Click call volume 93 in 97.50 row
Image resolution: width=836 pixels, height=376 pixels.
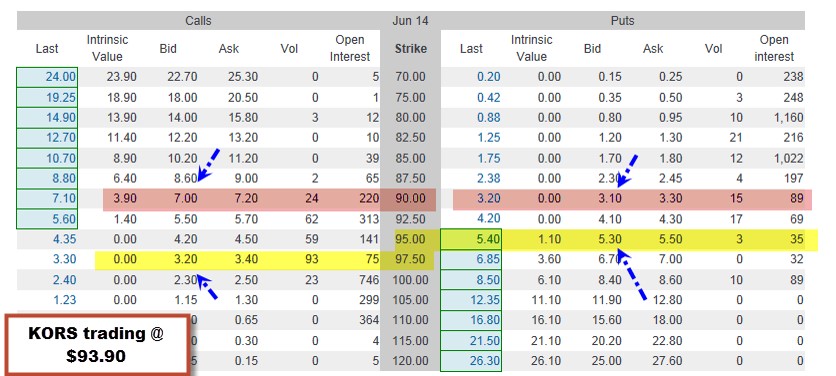pyautogui.click(x=311, y=259)
